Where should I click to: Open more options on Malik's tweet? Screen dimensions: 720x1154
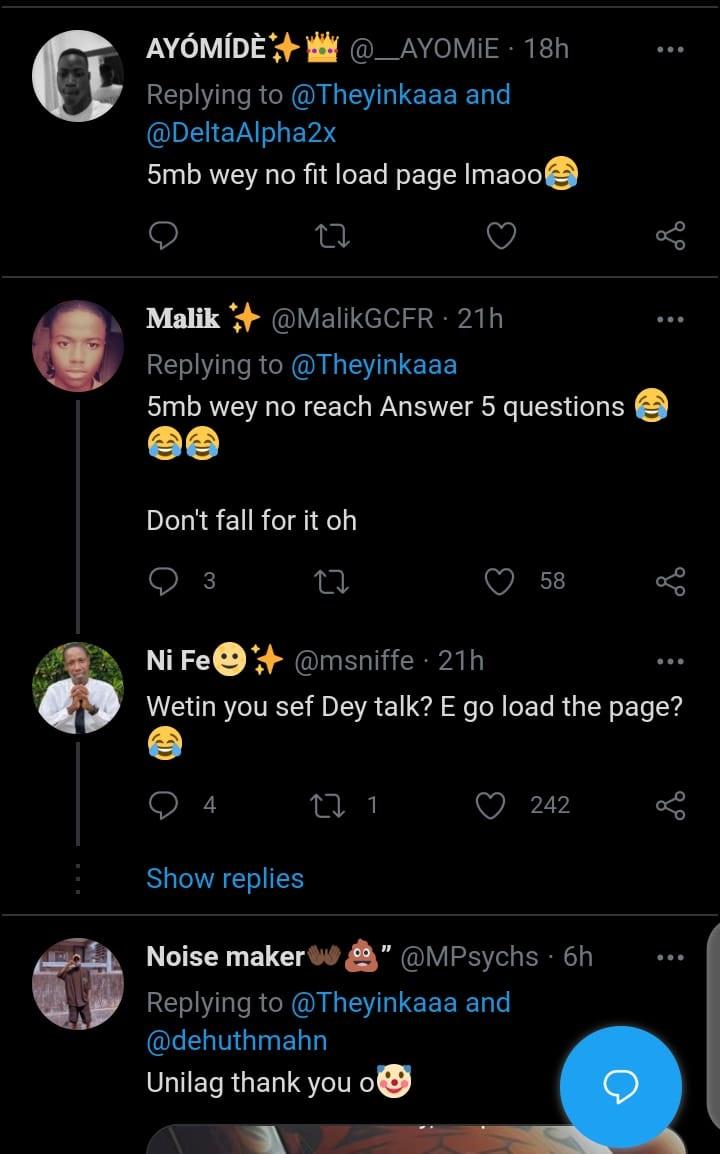(670, 319)
